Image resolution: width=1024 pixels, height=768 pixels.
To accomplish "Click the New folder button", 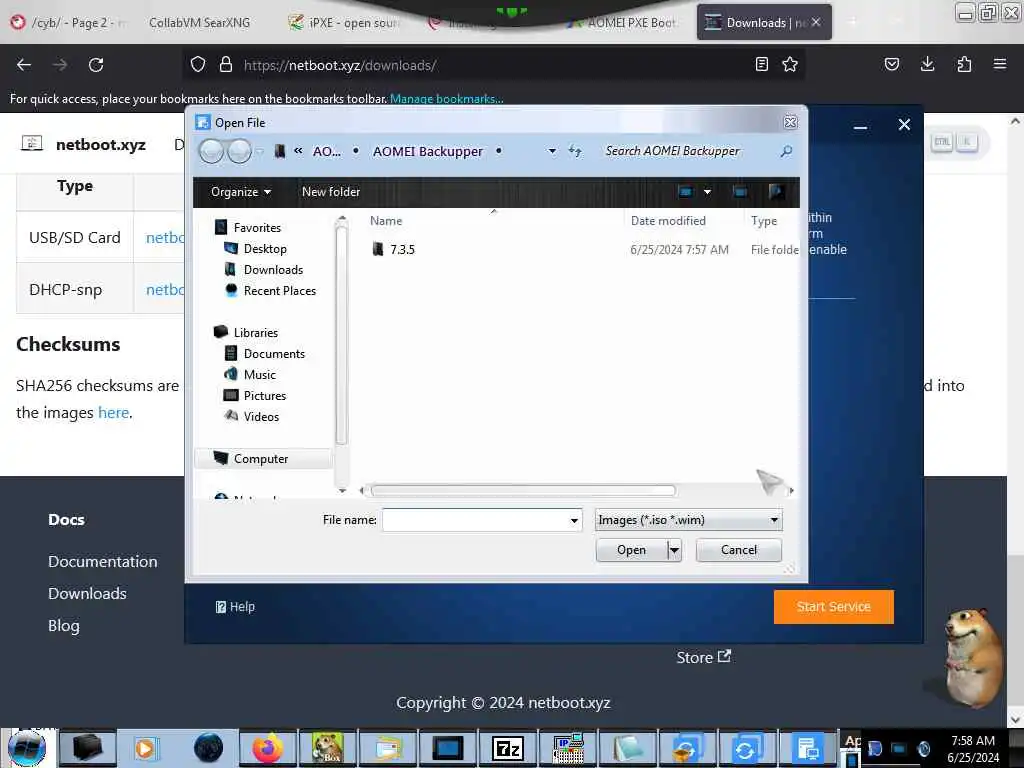I will point(330,191).
